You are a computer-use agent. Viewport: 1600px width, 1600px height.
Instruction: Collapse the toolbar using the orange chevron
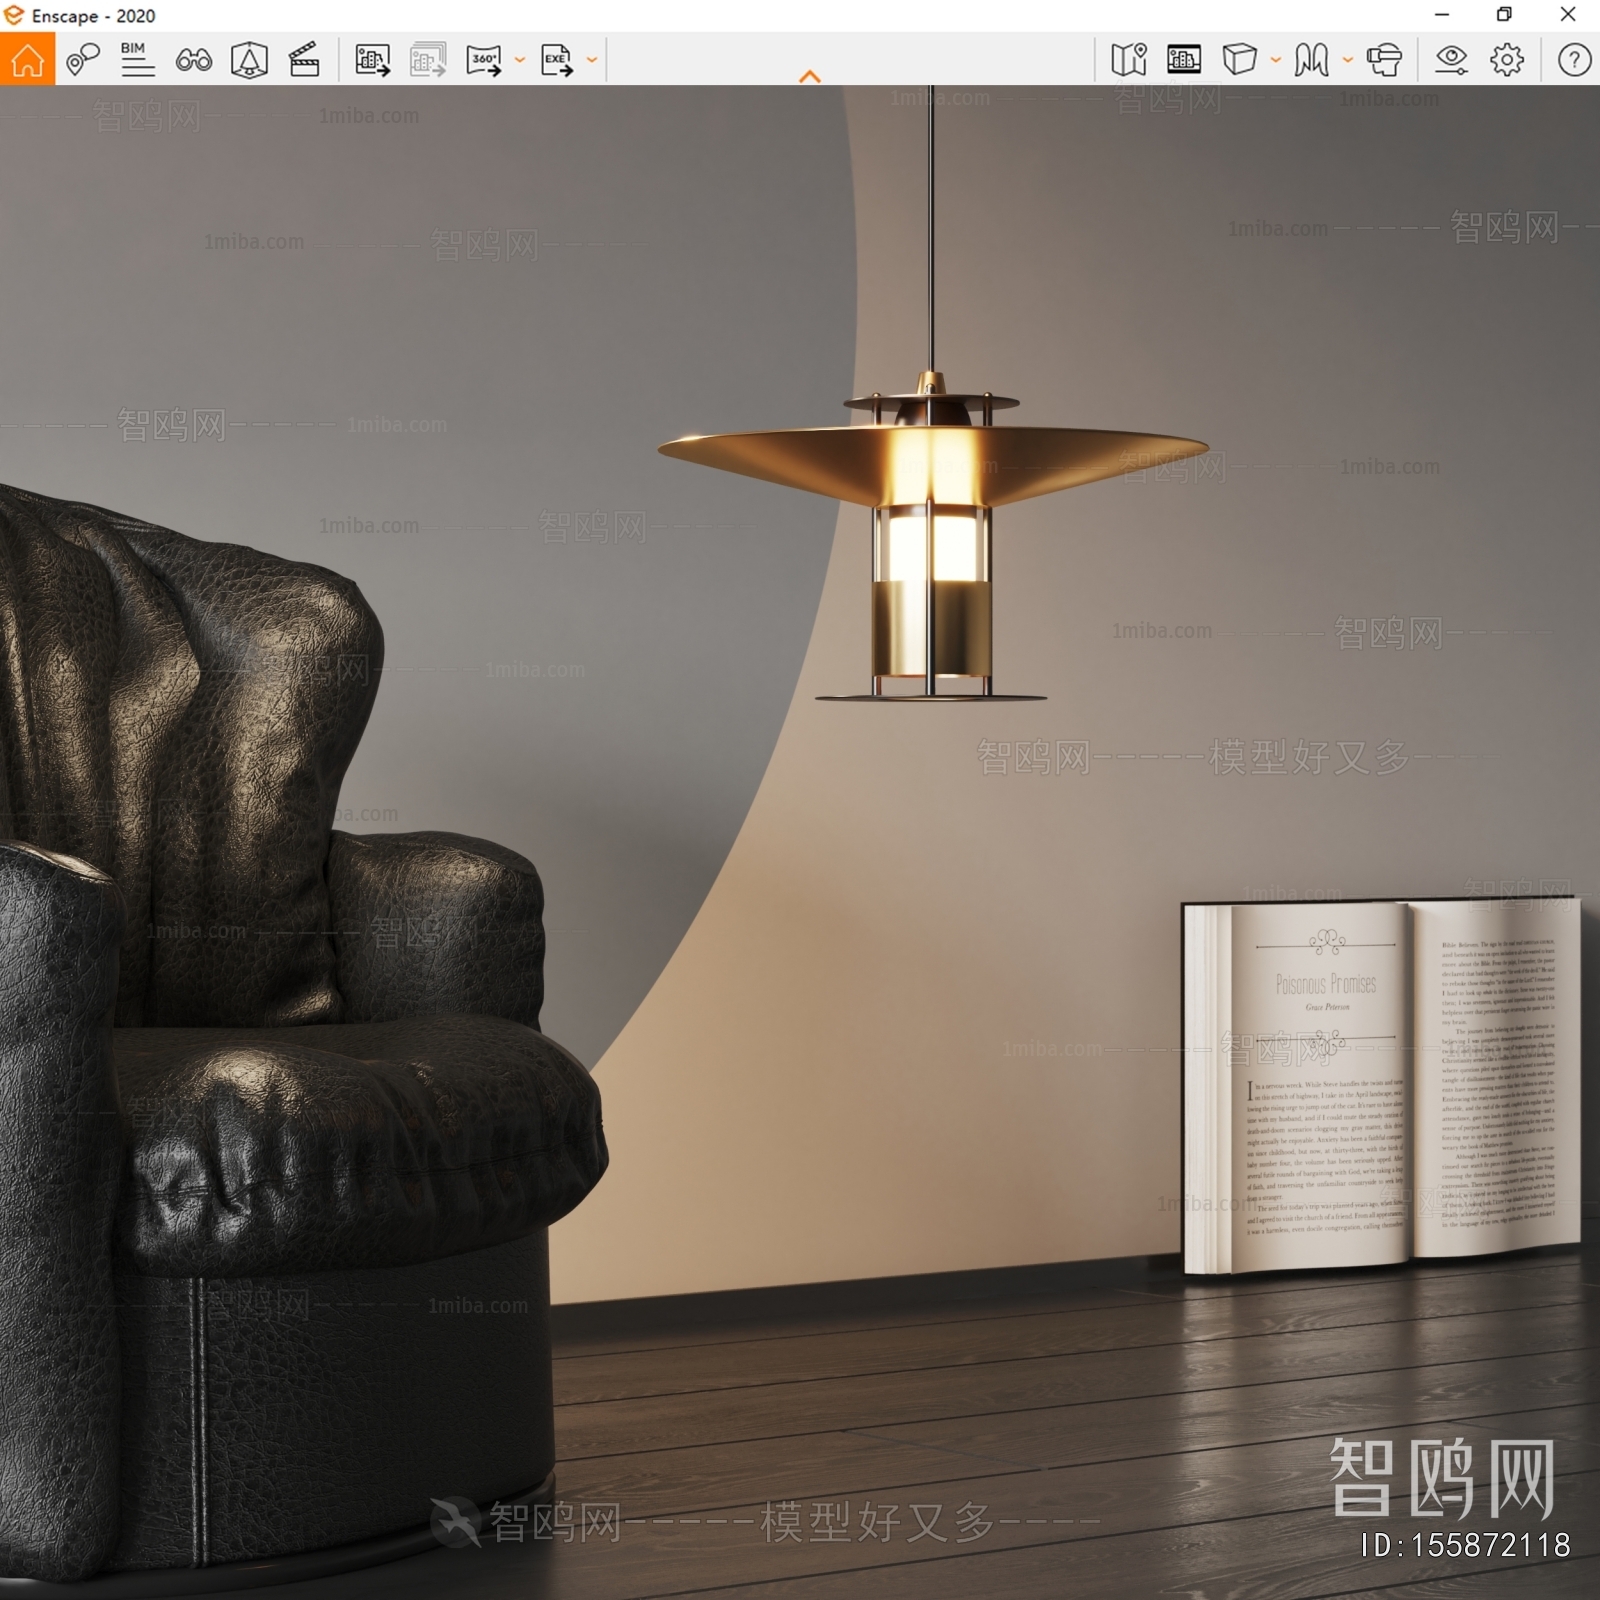coord(810,76)
